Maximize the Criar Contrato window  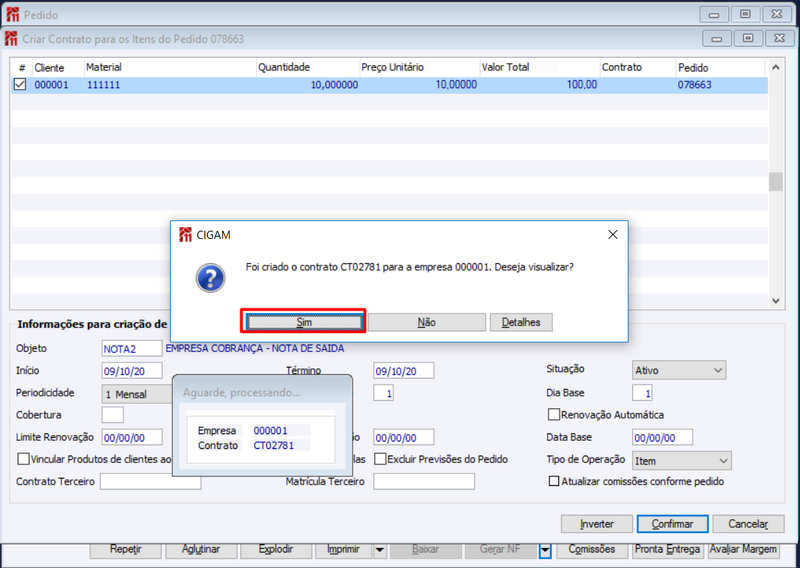click(748, 39)
